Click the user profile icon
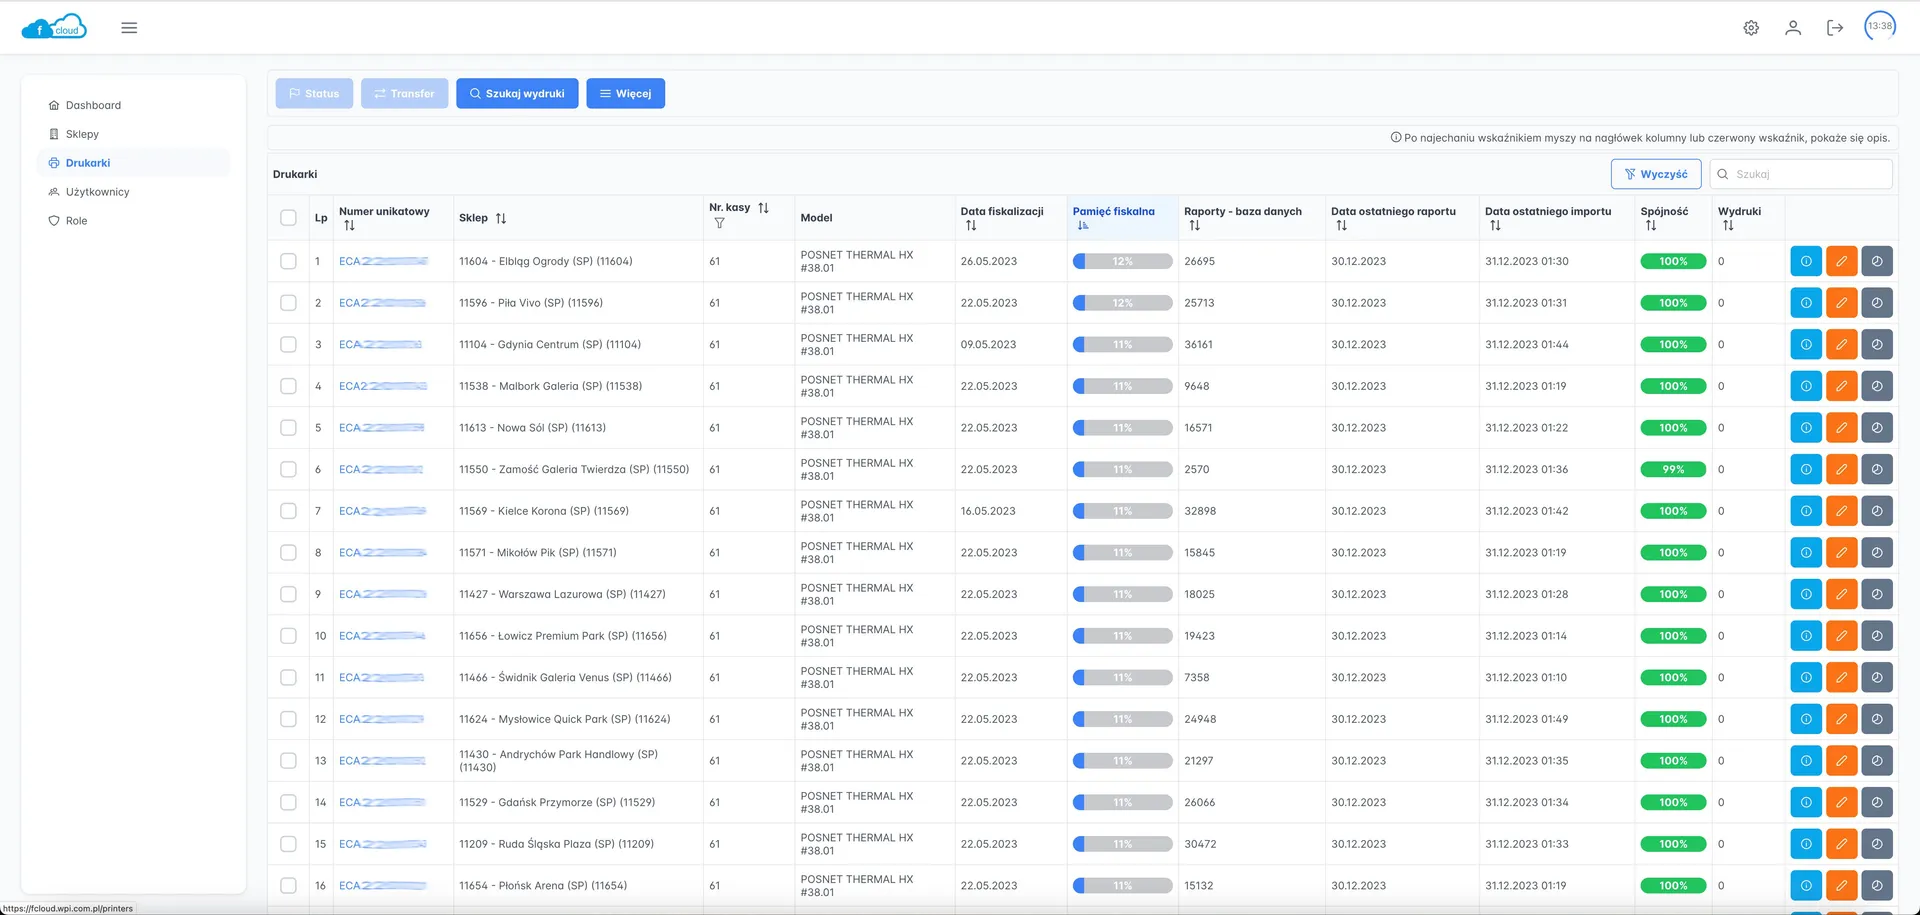 pos(1793,28)
